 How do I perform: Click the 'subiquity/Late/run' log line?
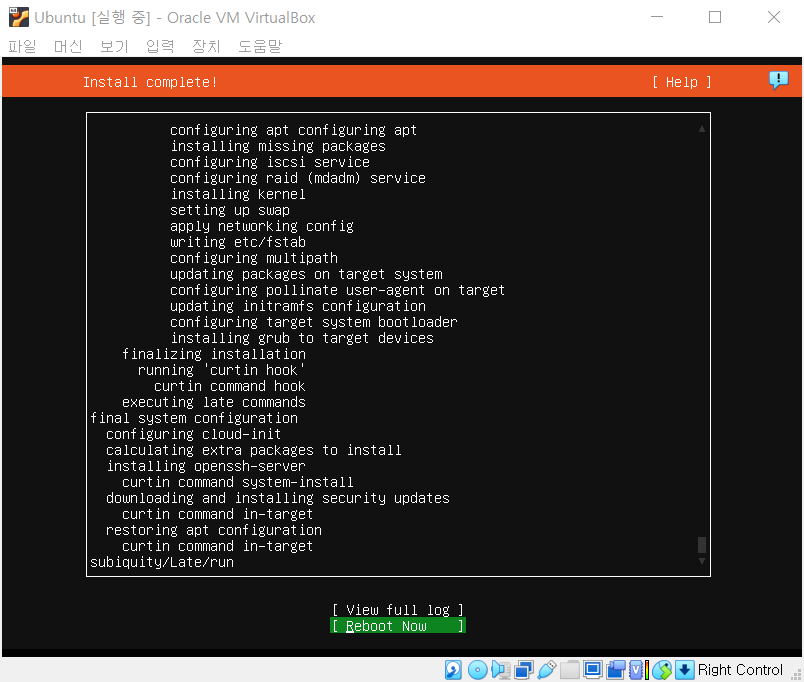pos(162,562)
